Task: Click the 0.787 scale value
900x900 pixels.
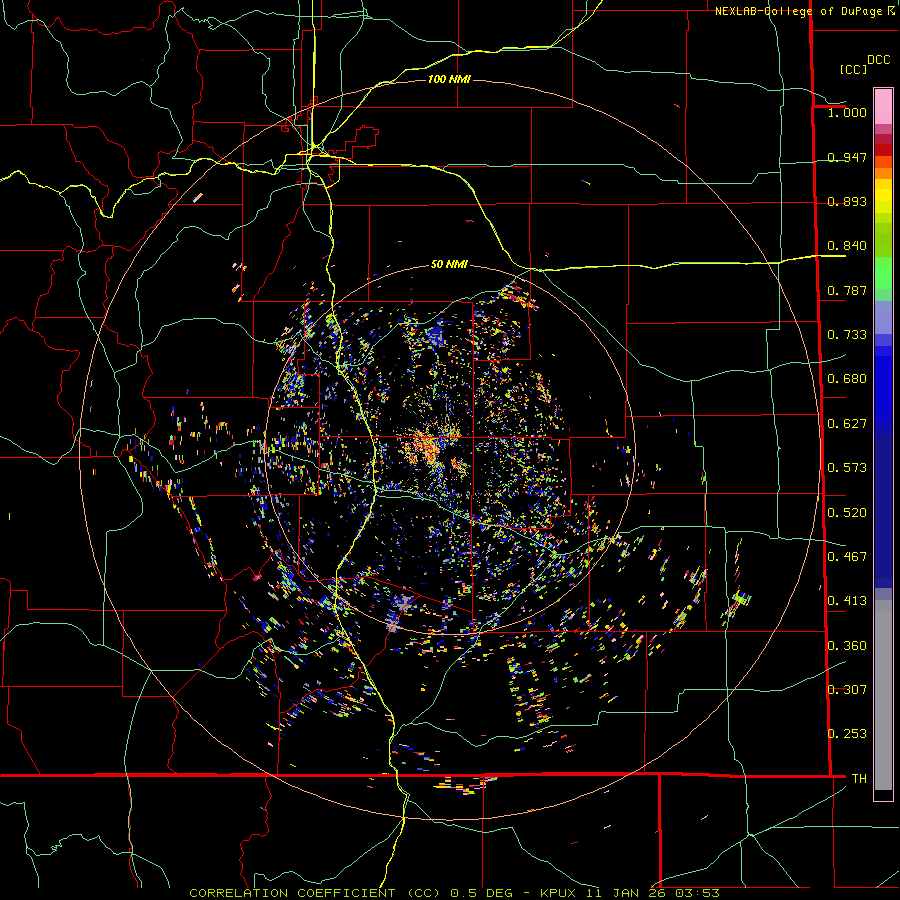Action: click(x=847, y=290)
